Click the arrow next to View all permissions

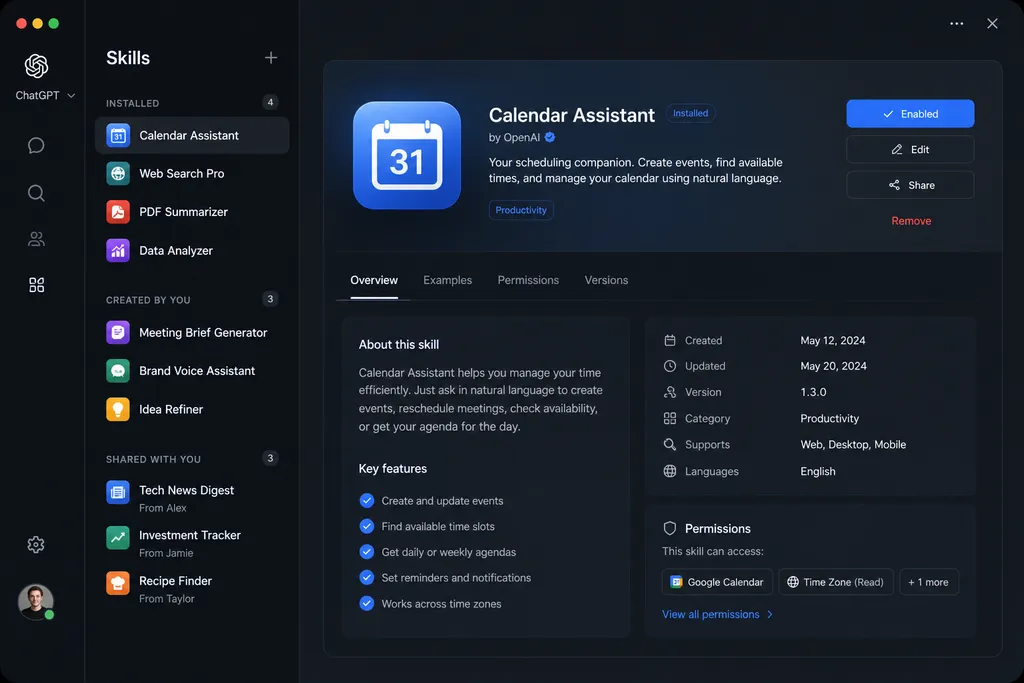click(770, 614)
